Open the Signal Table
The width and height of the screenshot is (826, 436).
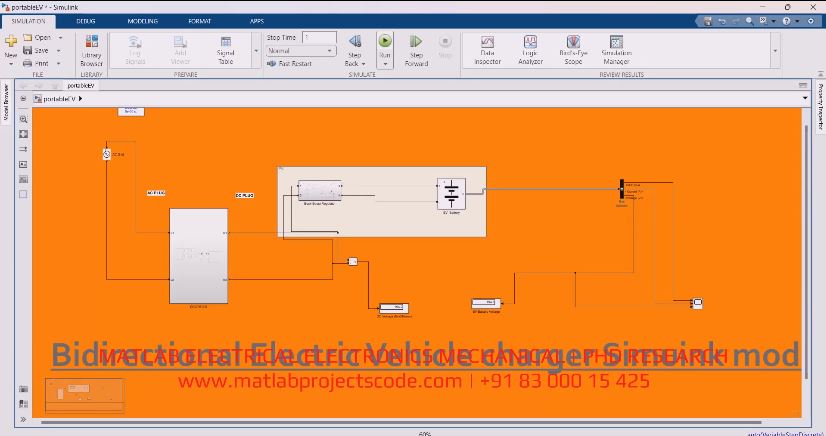click(225, 51)
